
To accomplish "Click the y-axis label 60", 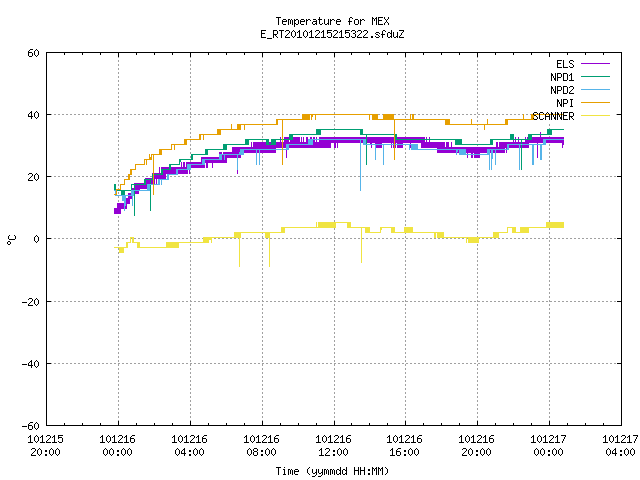I will (x=33, y=53).
